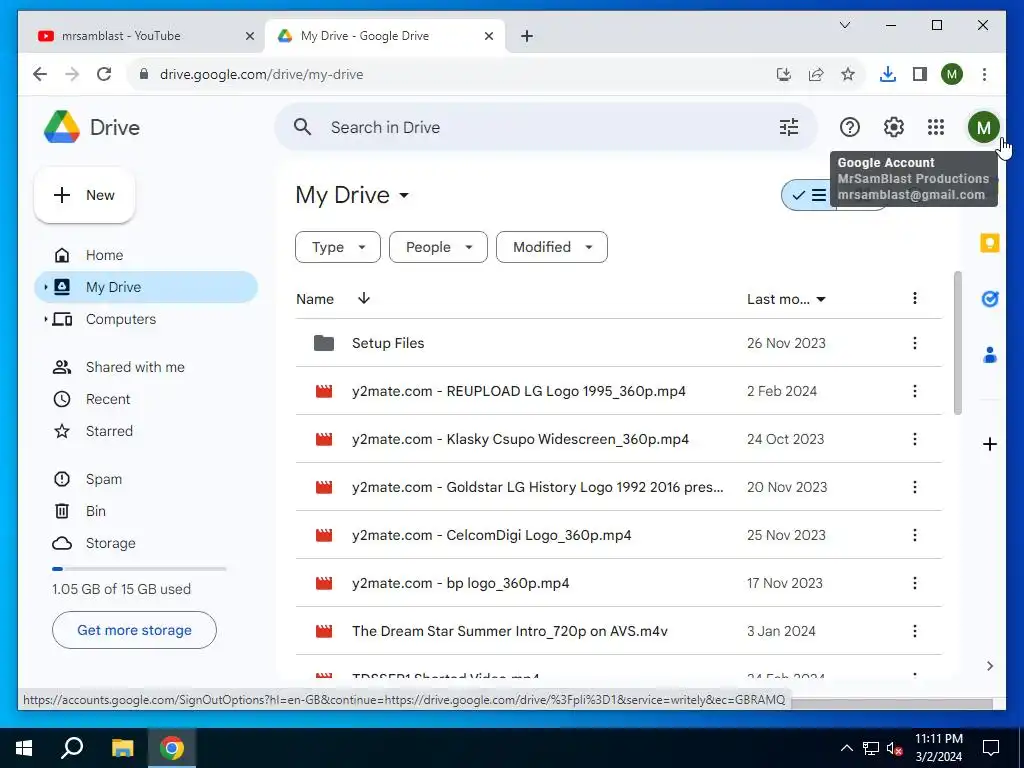Open Recent in the sidebar
Viewport: 1024px width, 768px height.
tap(146, 399)
